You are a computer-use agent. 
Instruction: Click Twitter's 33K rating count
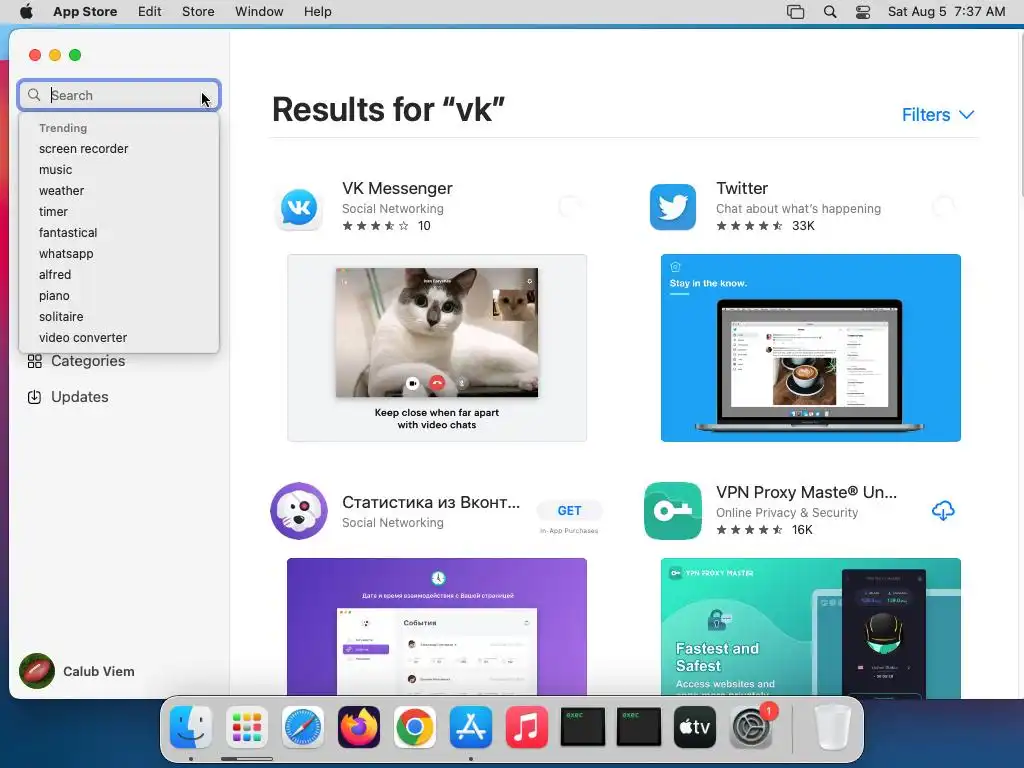[x=803, y=226]
